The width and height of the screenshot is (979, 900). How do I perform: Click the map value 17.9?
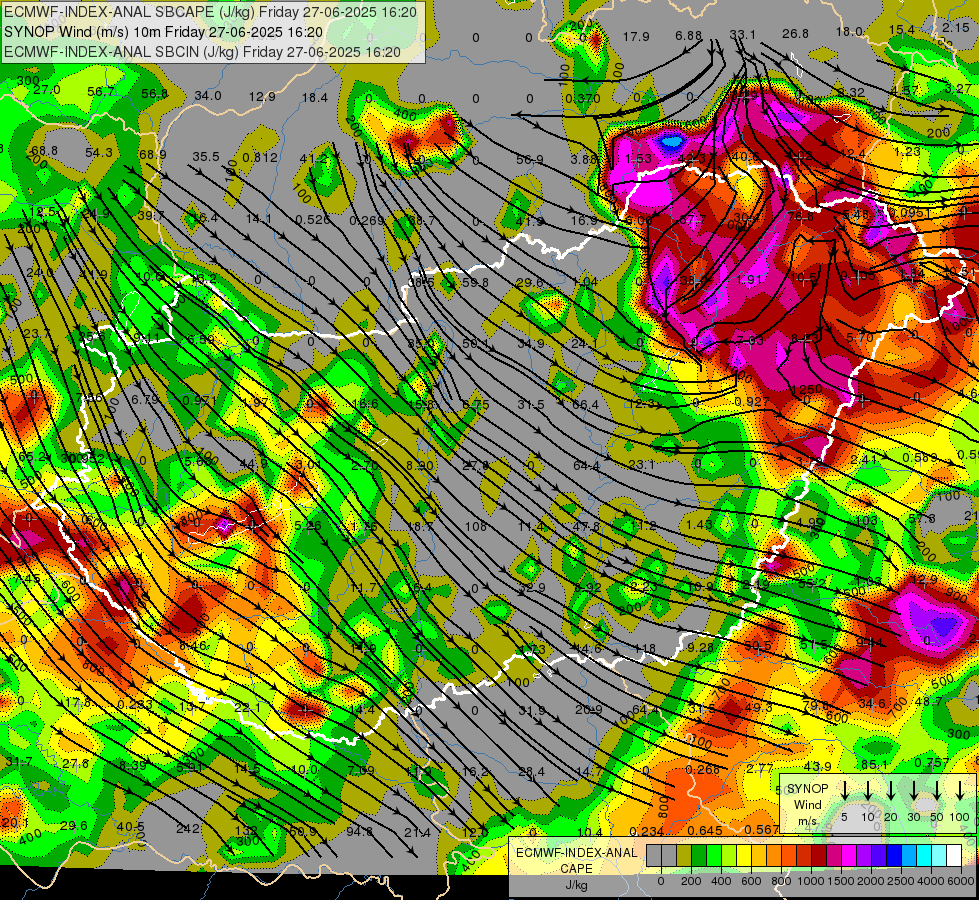click(636, 37)
